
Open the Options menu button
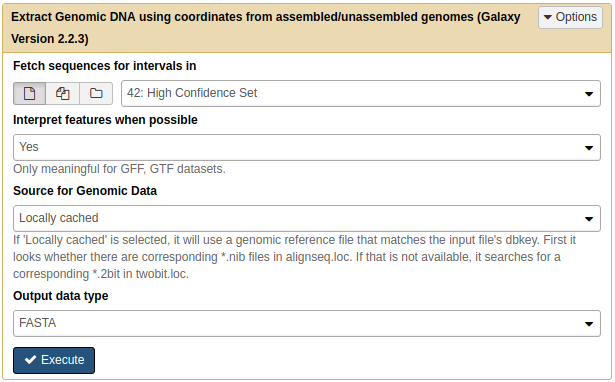(x=570, y=17)
